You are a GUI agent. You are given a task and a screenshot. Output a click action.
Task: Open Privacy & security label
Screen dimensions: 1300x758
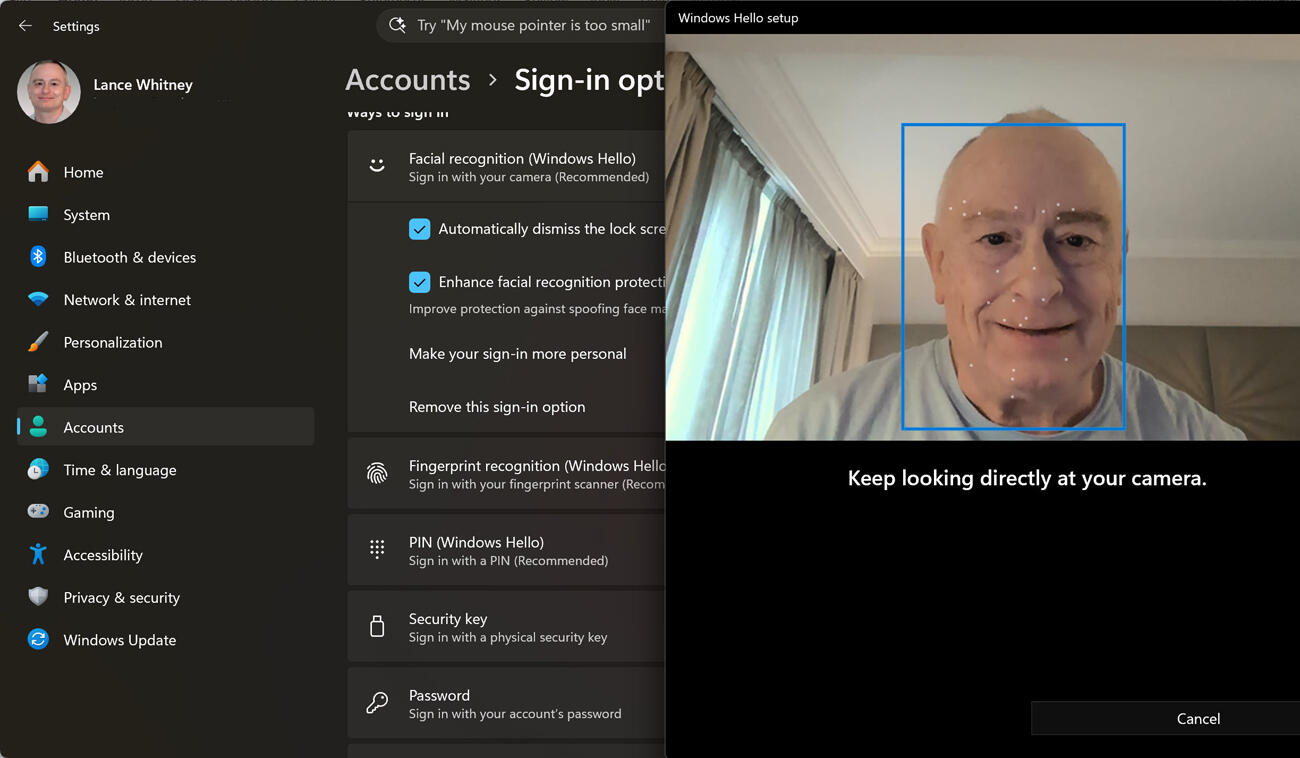(x=122, y=597)
